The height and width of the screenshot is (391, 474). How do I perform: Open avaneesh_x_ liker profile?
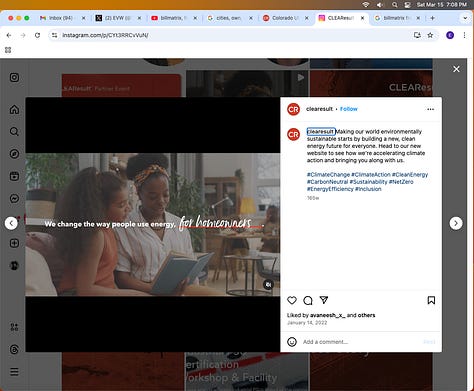(x=328, y=315)
